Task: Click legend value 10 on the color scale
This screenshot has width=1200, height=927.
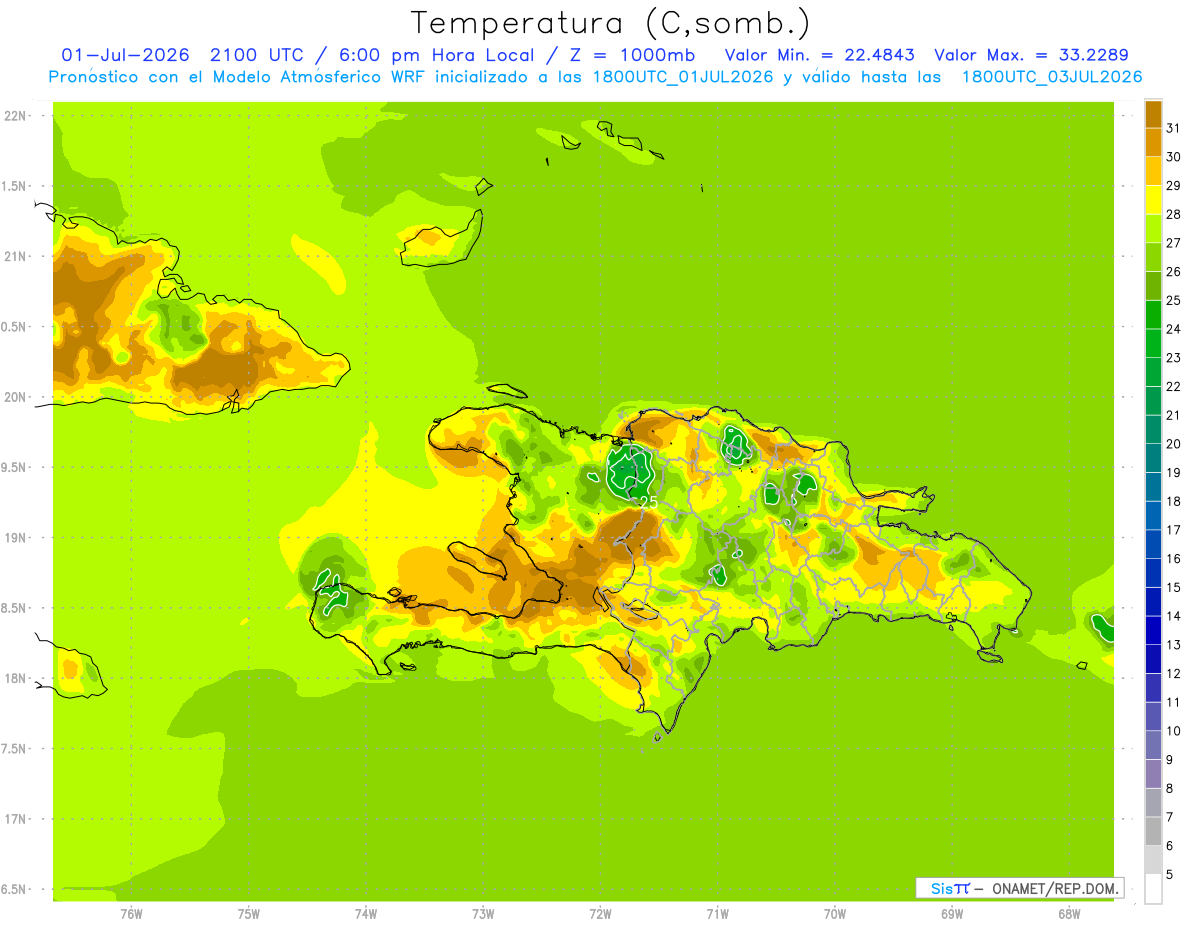Action: point(1174,731)
